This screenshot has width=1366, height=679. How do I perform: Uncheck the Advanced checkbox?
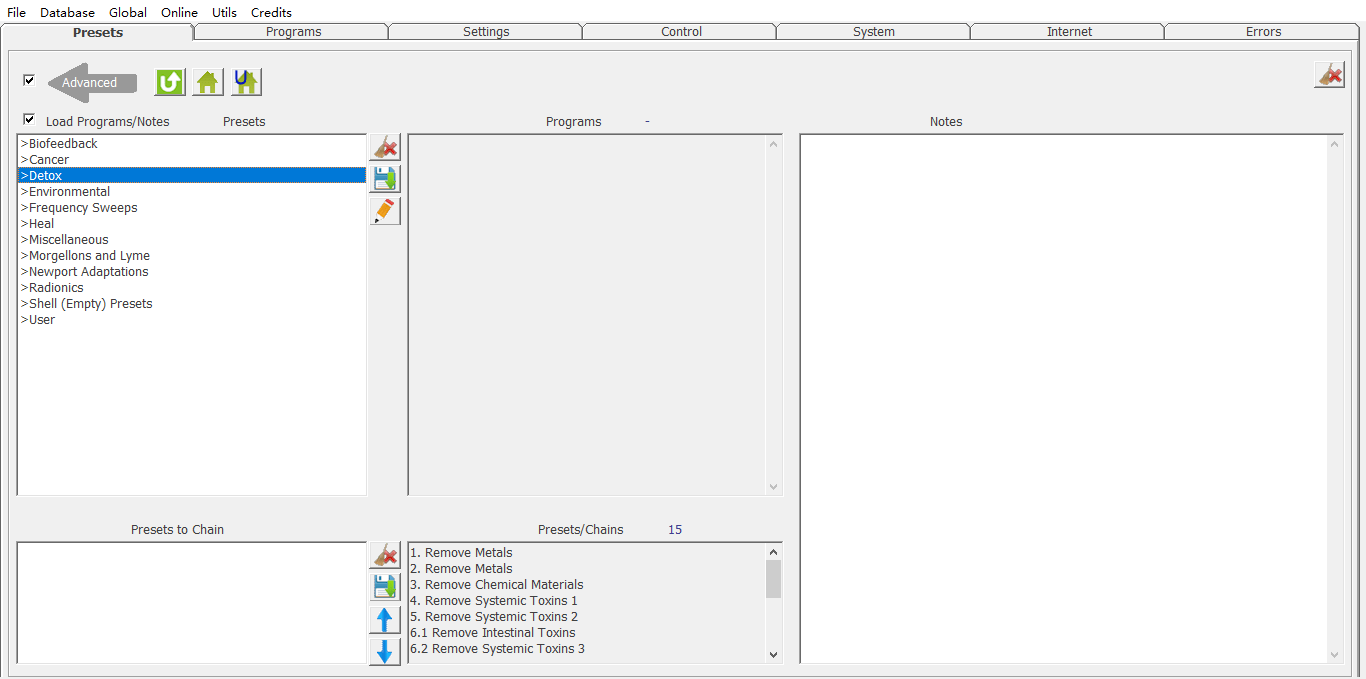(x=29, y=80)
